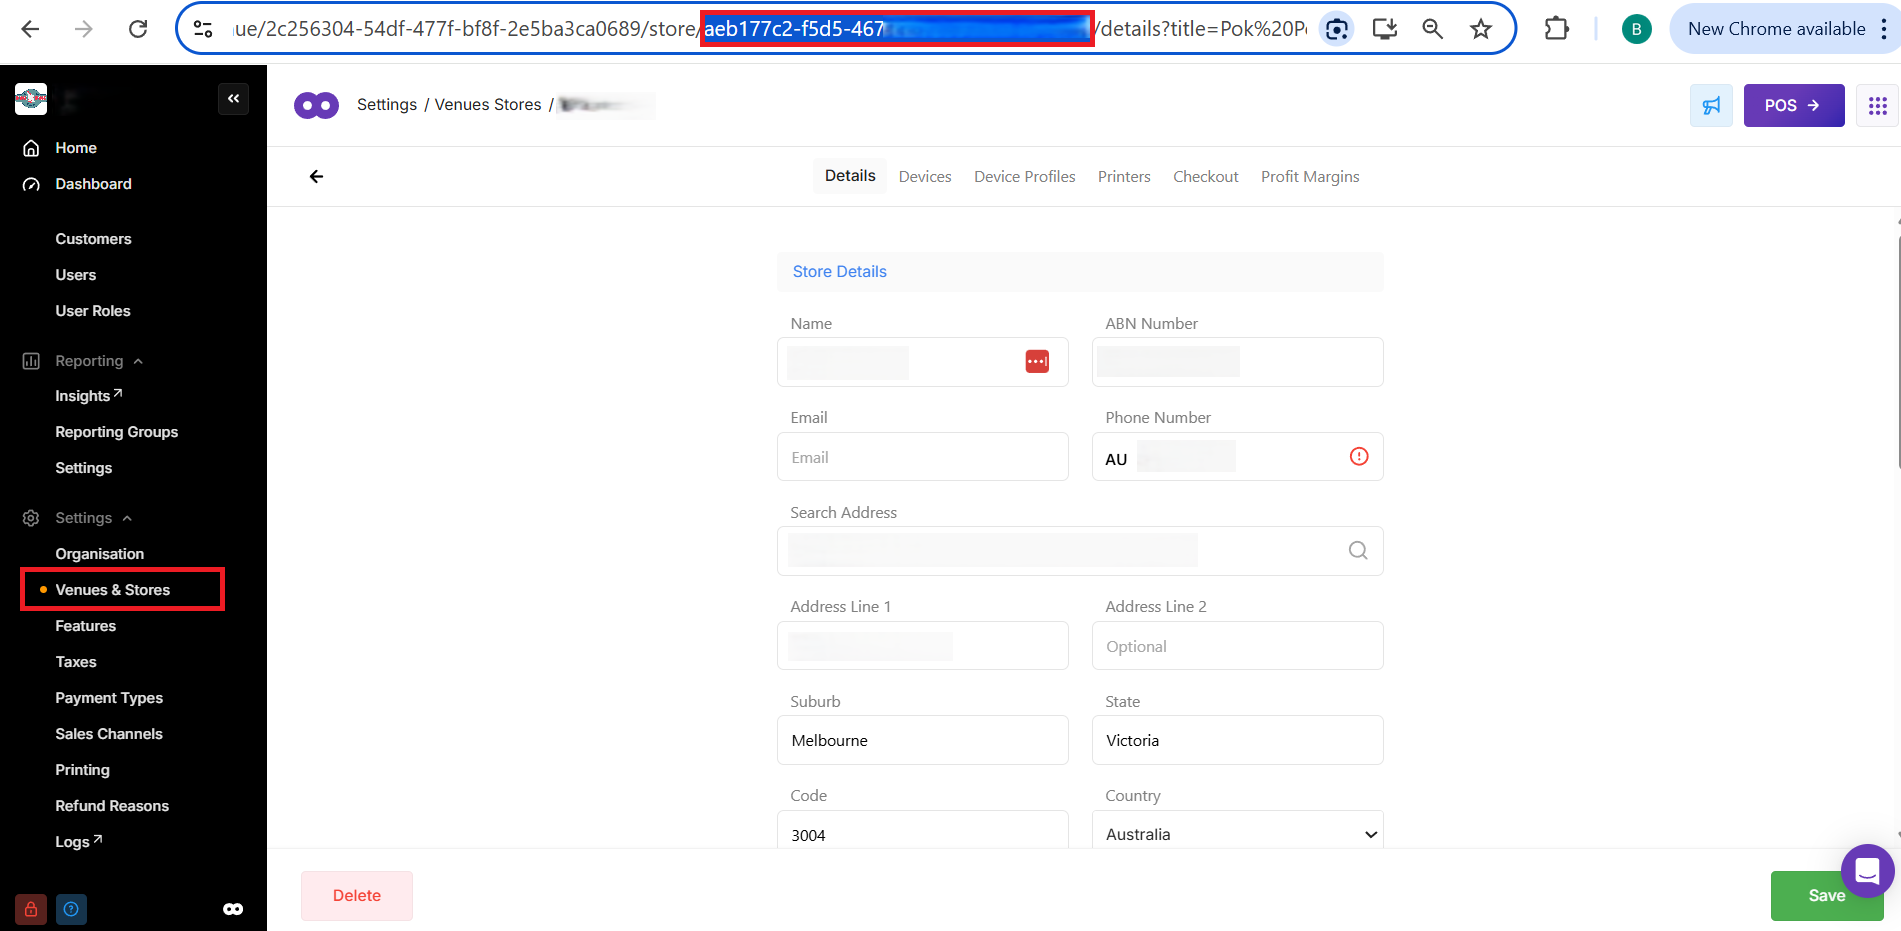Viewport: 1901px width, 931px height.
Task: Click the infinity logo in sidebar footer
Action: (233, 909)
